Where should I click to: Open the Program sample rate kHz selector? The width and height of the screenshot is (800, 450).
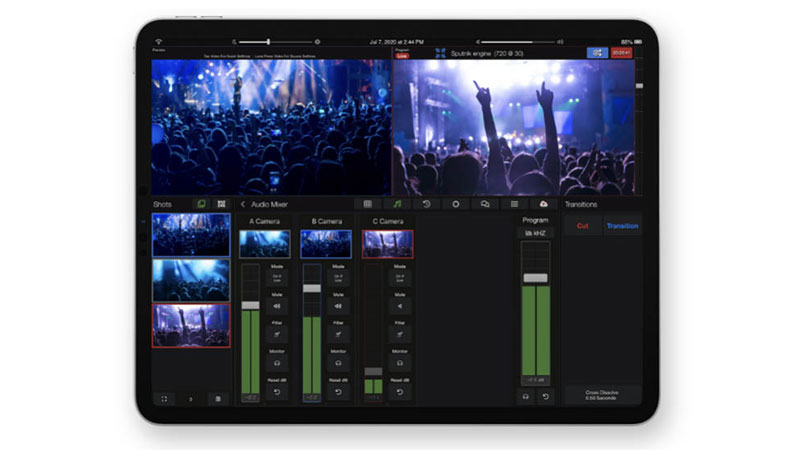pyautogui.click(x=535, y=233)
